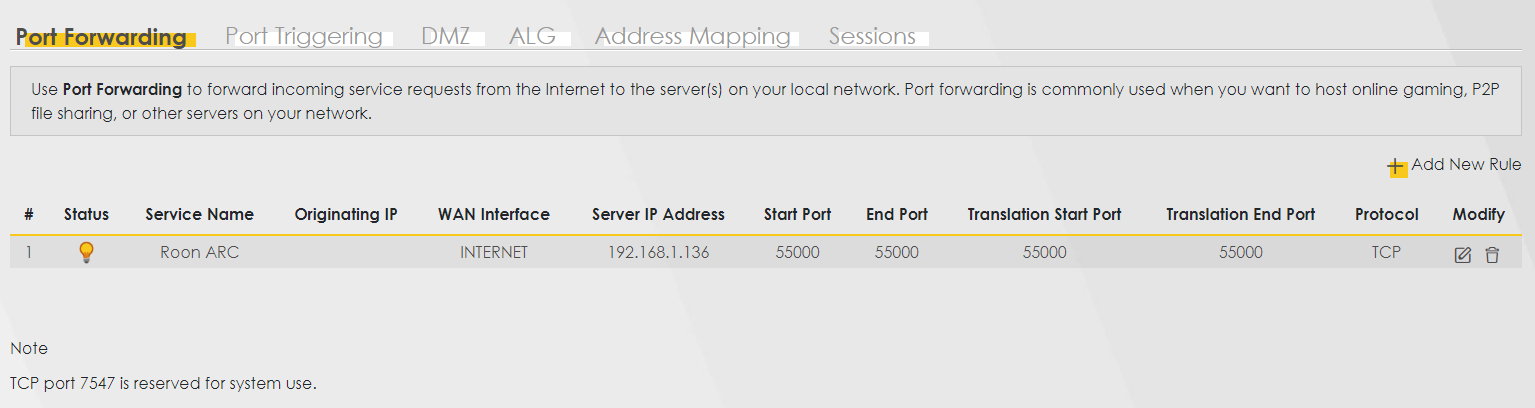Click the Service Name column header
This screenshot has height=408, width=1535.
pyautogui.click(x=199, y=215)
